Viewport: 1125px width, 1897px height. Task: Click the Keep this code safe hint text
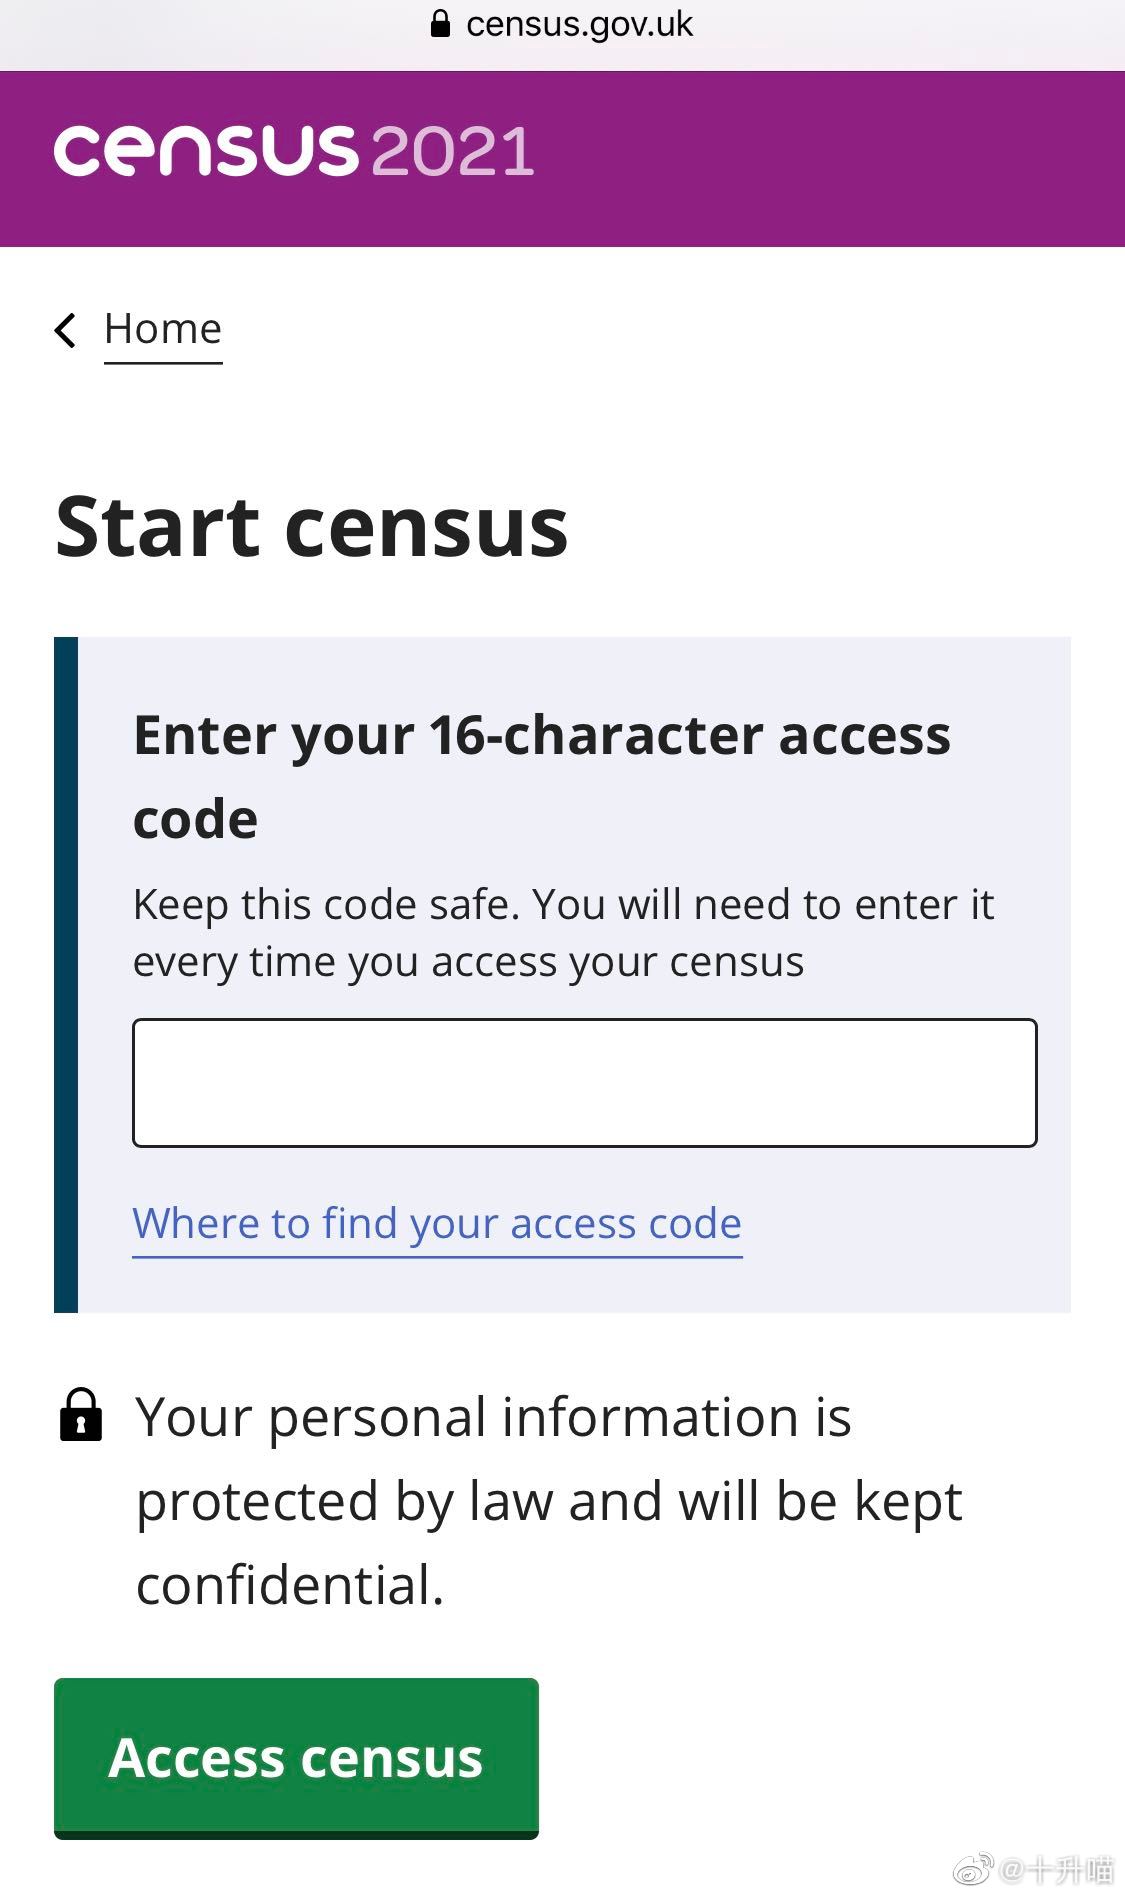[x=563, y=933]
